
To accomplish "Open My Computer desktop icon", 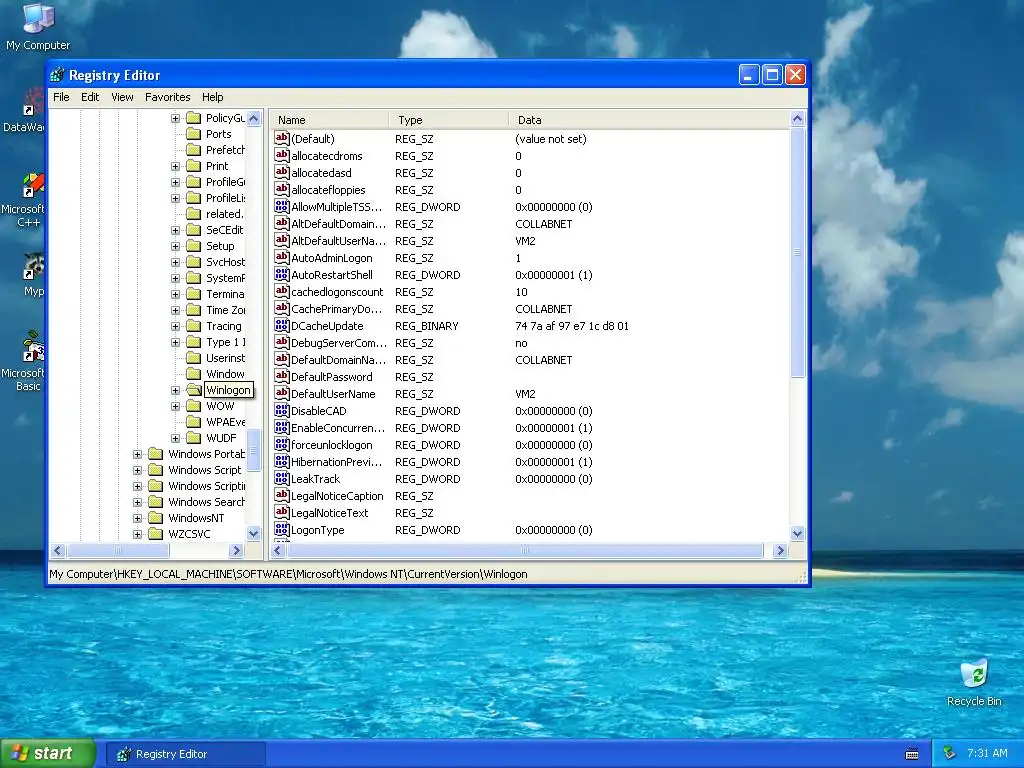I will (x=38, y=27).
